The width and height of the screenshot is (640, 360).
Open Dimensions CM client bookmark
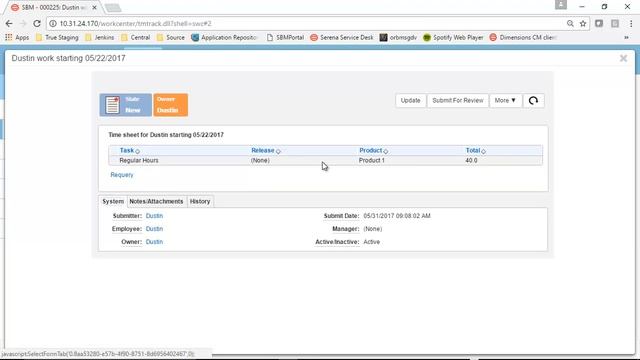[x=522, y=38]
